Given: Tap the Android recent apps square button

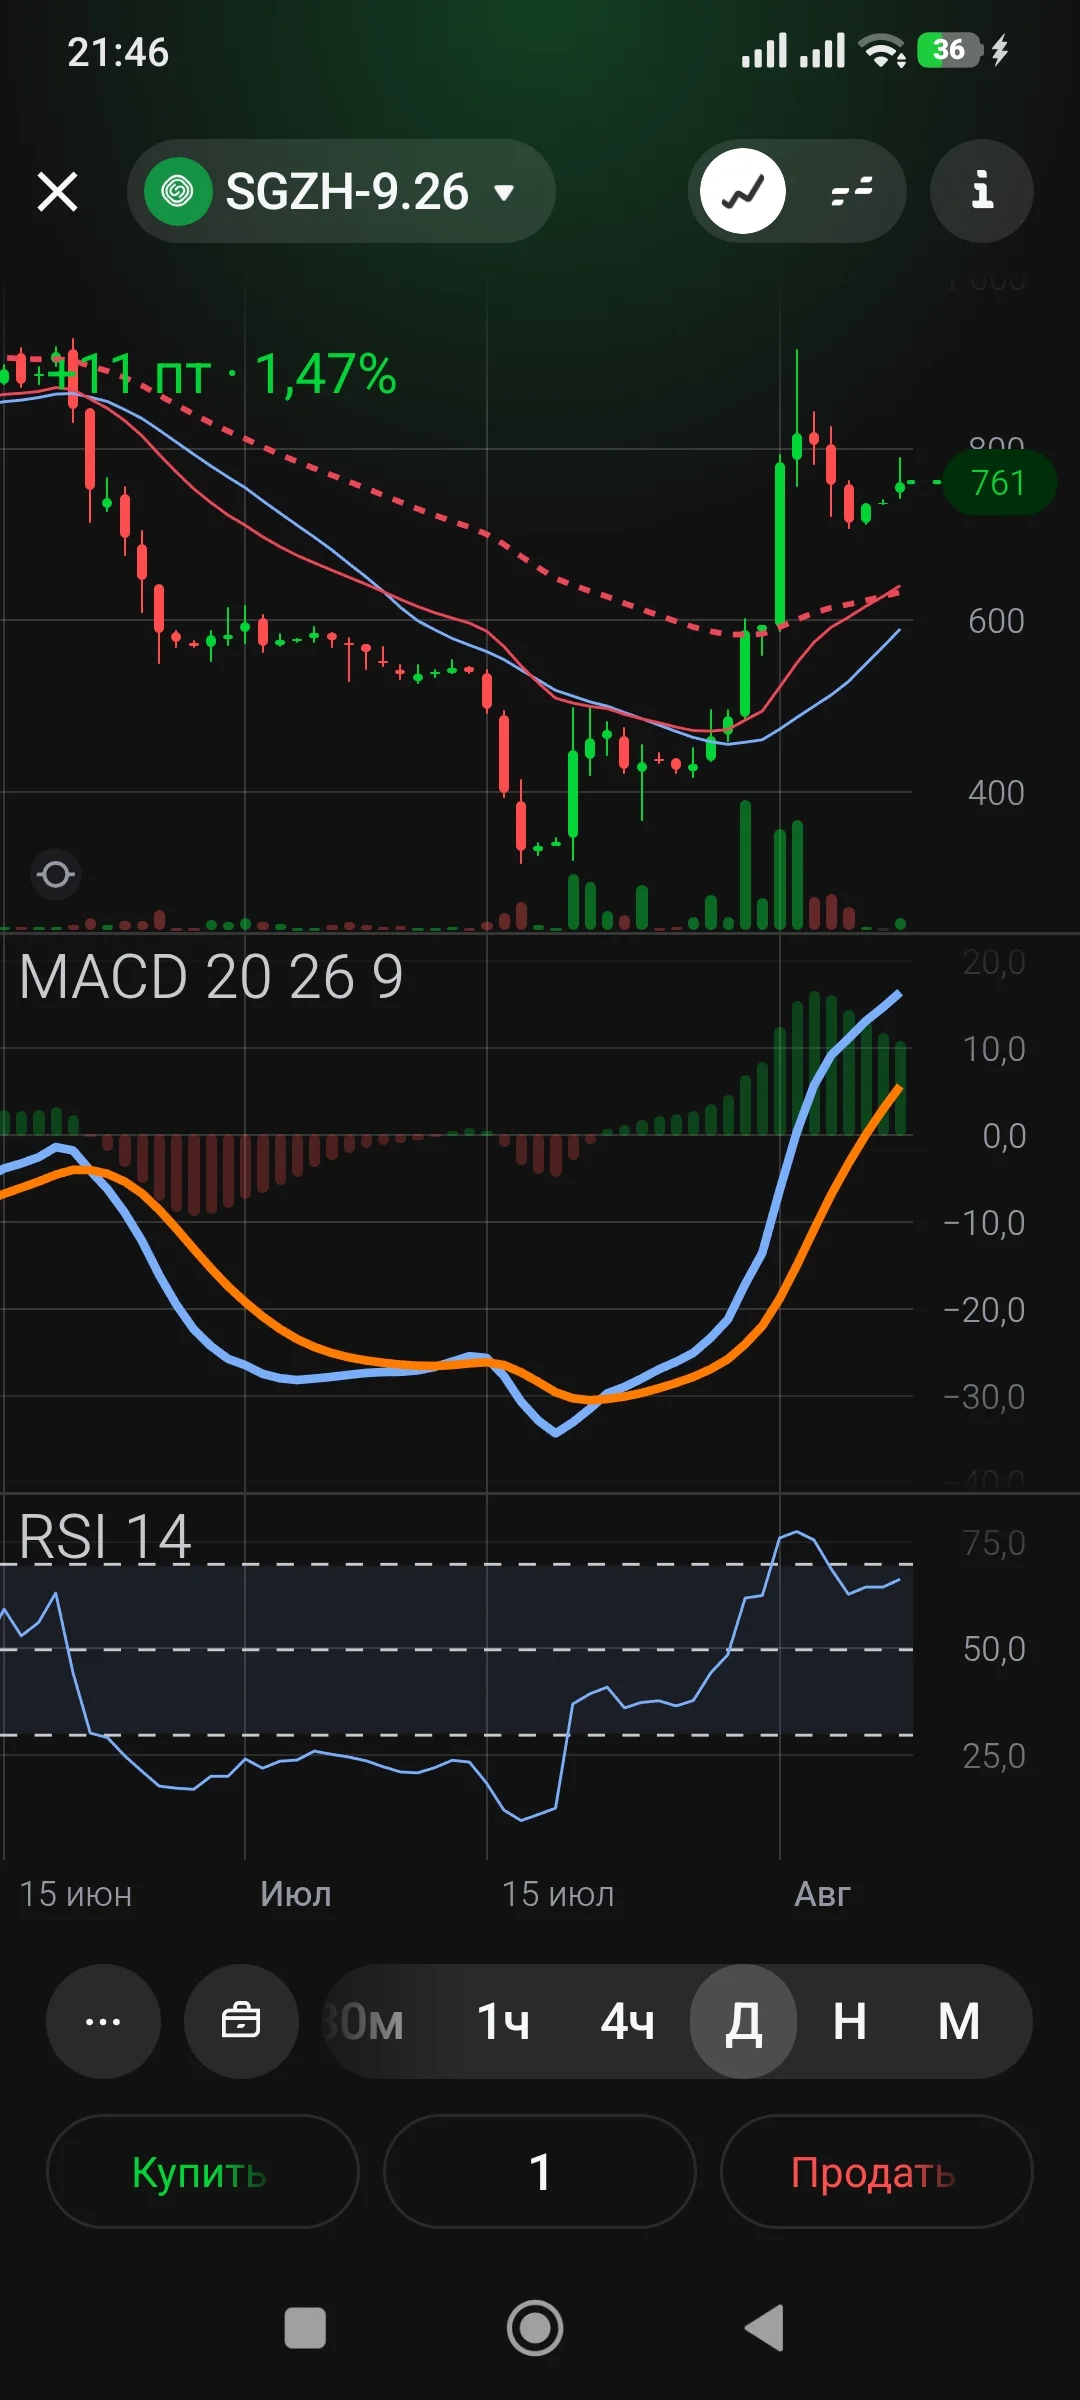Looking at the screenshot, I should click(305, 2328).
